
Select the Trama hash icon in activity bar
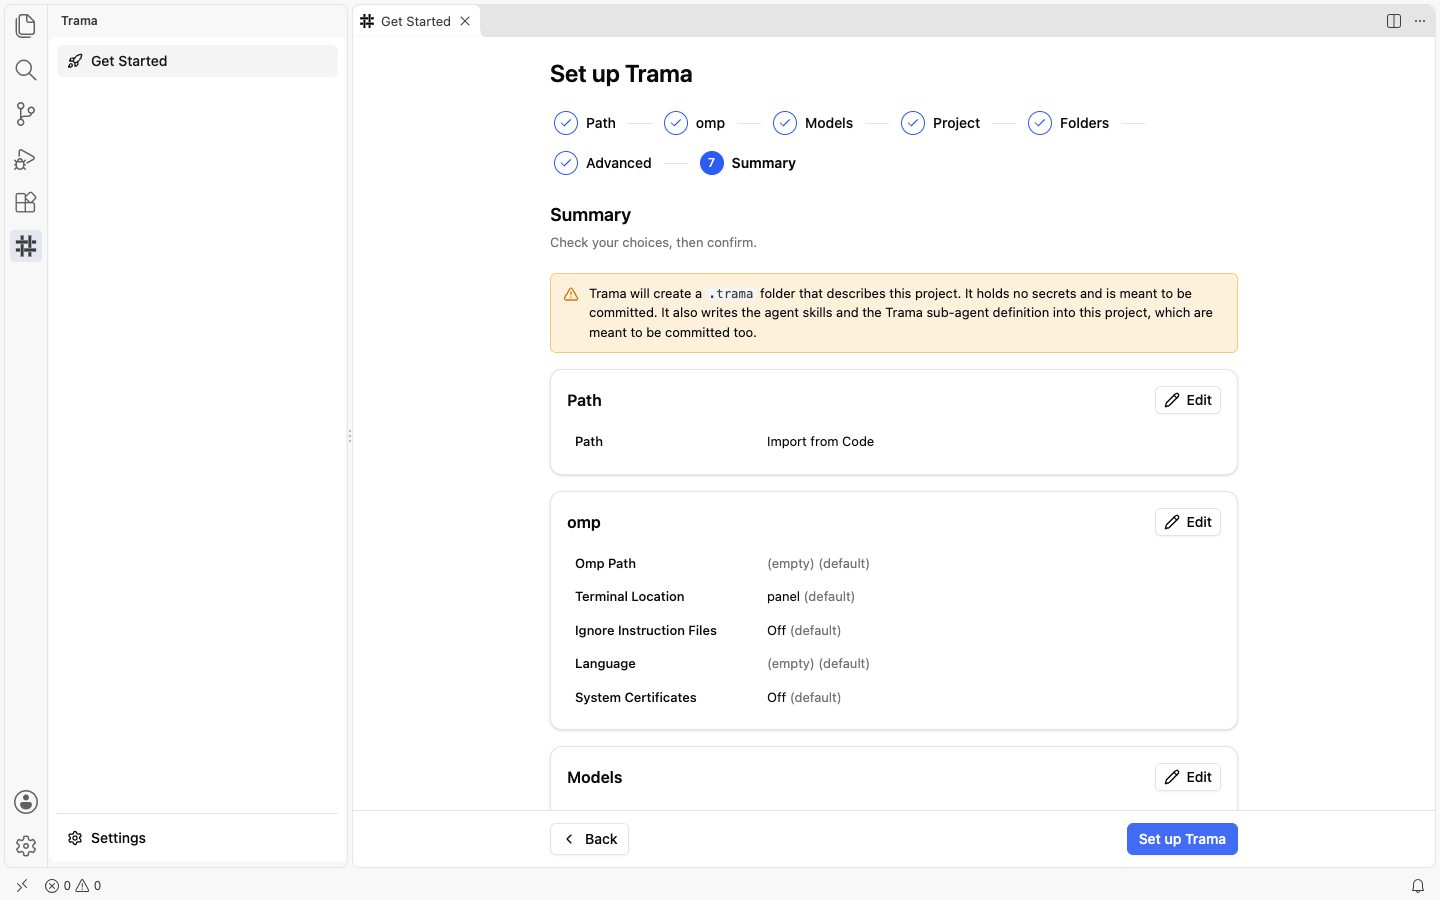[x=26, y=246]
